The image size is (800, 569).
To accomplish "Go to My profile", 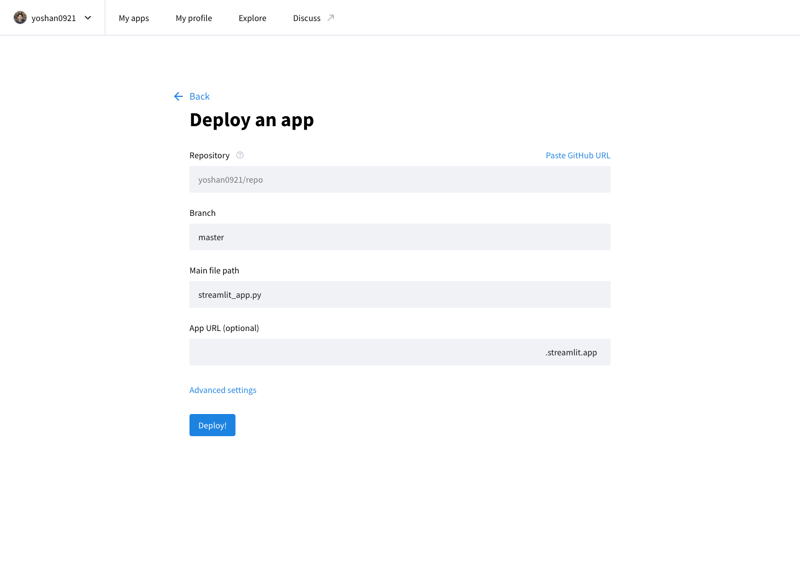I will 193,18.
